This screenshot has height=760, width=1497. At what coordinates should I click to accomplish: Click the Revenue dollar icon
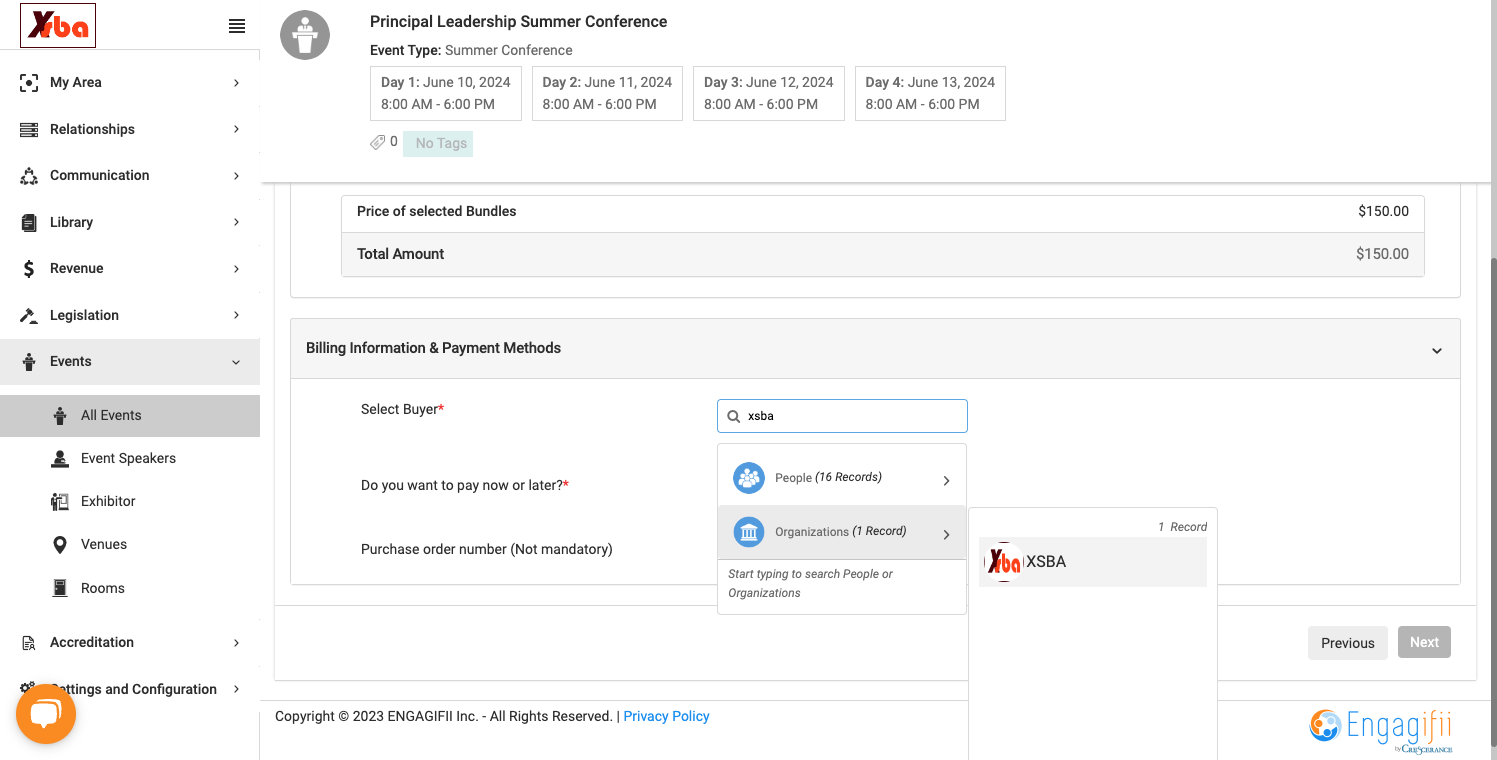coord(29,269)
